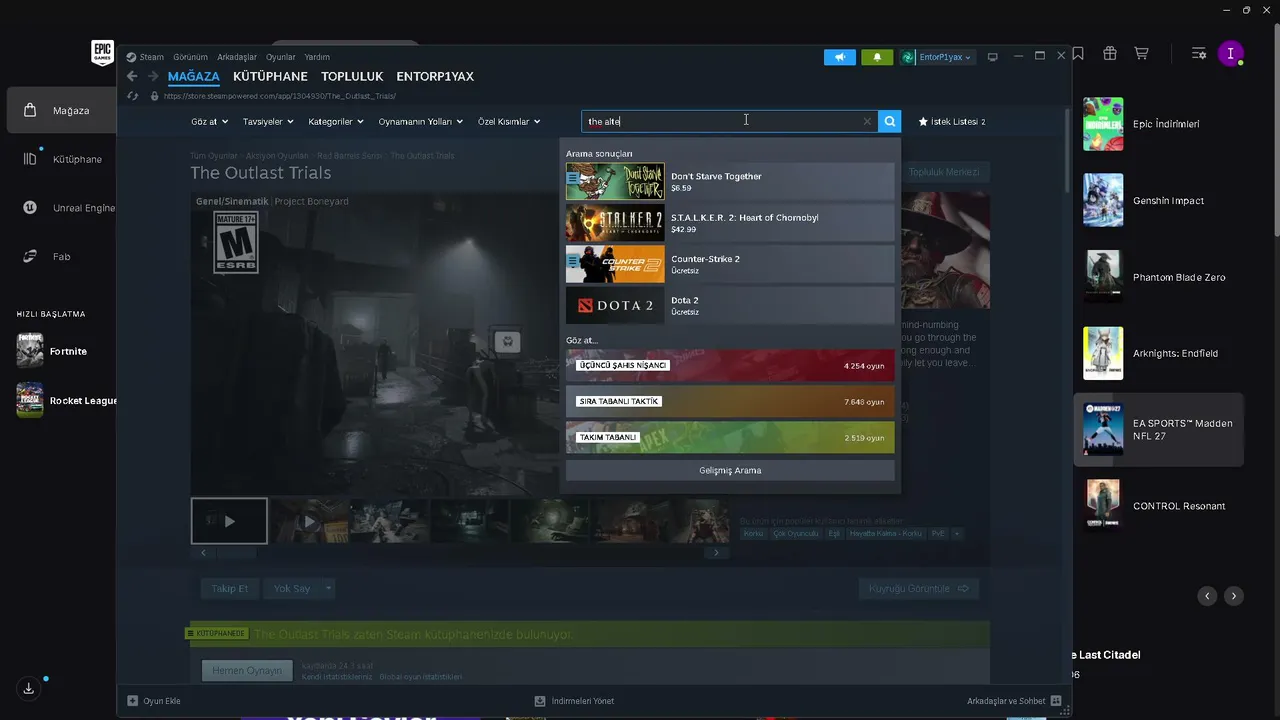The width and height of the screenshot is (1280, 720).
Task: Open the Görünüm menu
Action: pyautogui.click(x=190, y=57)
